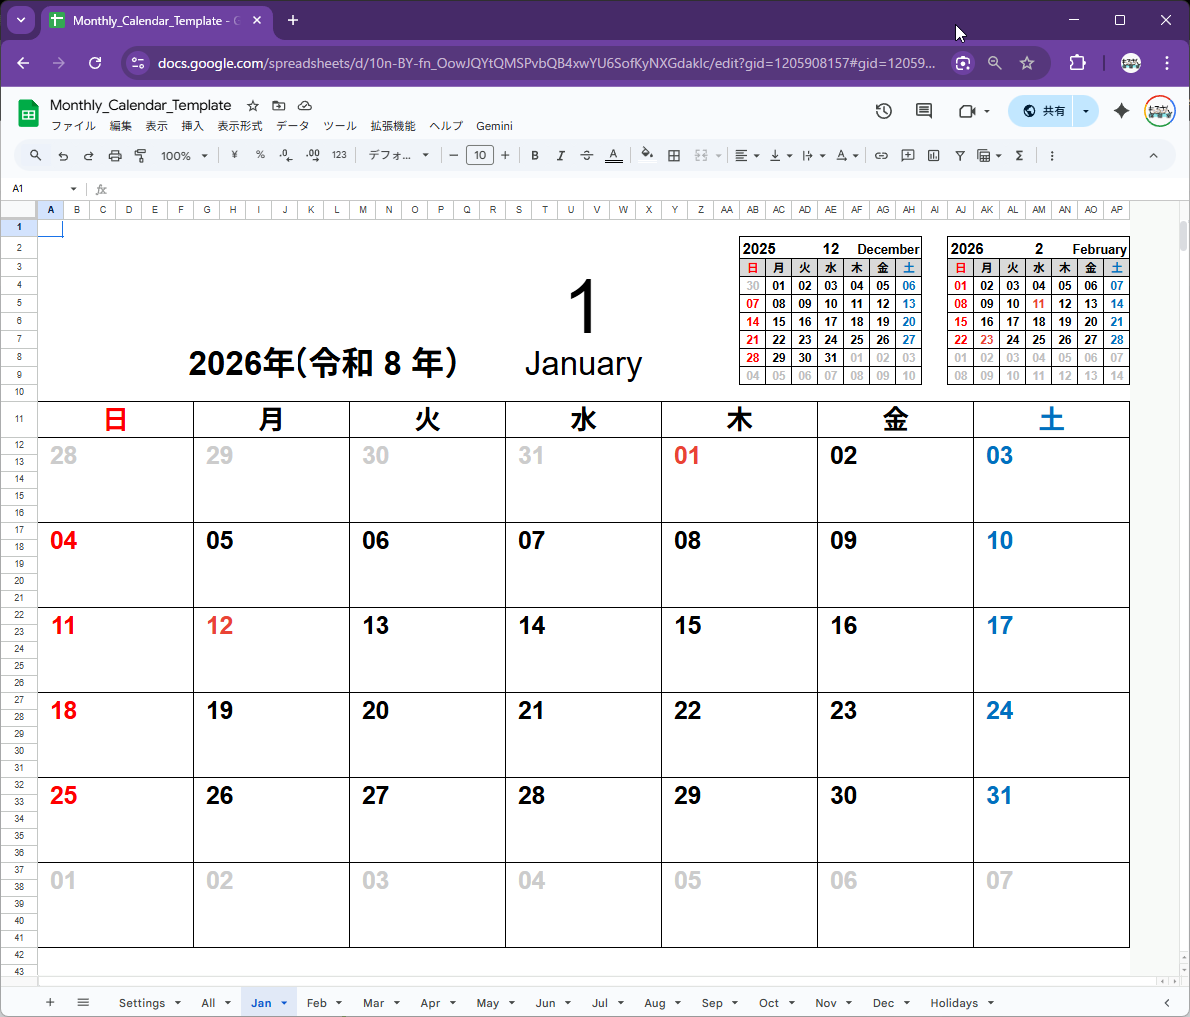Screen dimensions: 1190x1017
Task: Open the font family dropdown
Action: tap(398, 155)
